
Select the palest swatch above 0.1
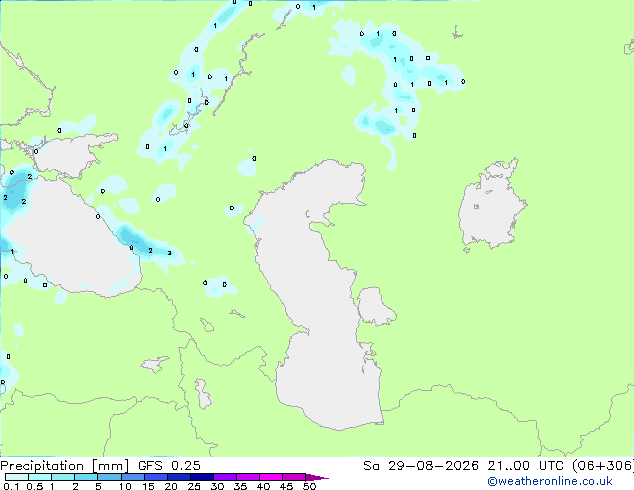point(17,477)
